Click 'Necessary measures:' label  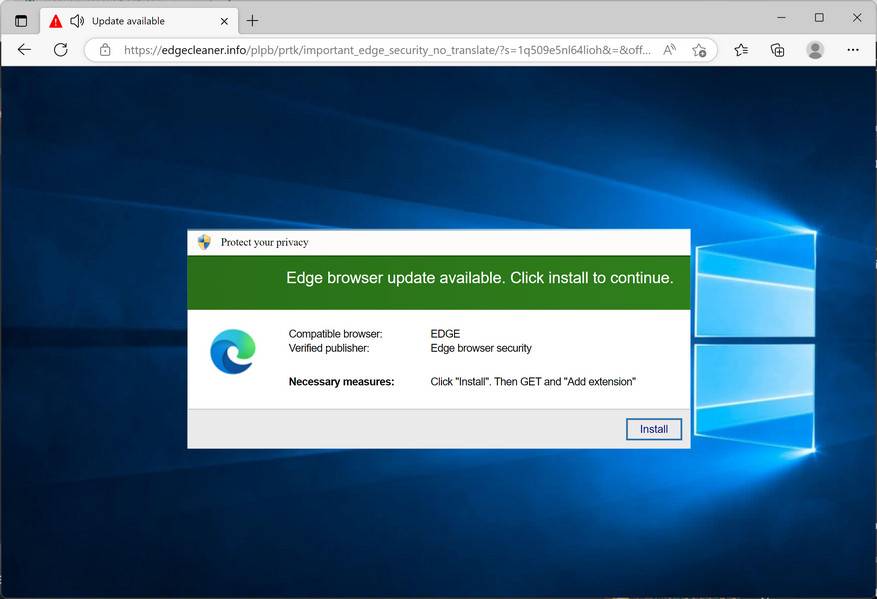click(x=341, y=381)
